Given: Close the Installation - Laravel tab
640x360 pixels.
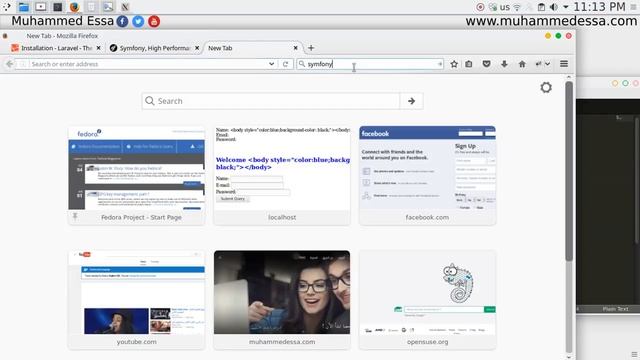Looking at the screenshot, I should coord(98,48).
